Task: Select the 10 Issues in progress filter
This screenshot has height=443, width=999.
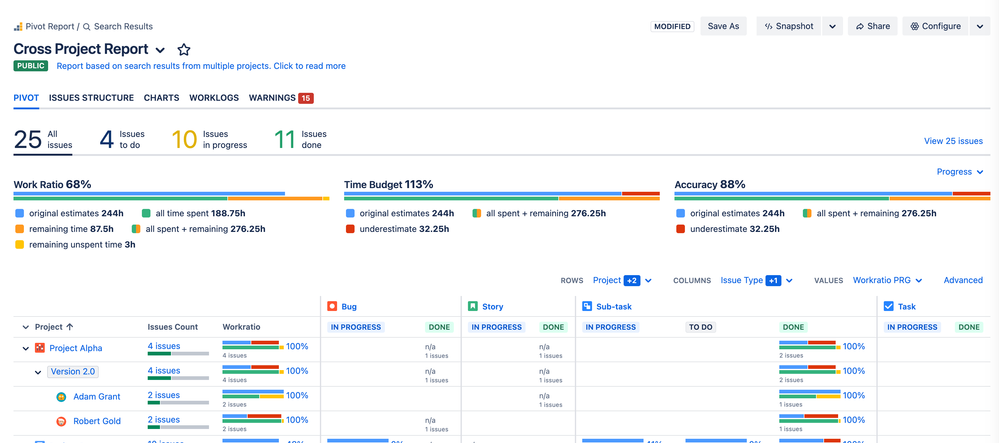Action: point(209,140)
